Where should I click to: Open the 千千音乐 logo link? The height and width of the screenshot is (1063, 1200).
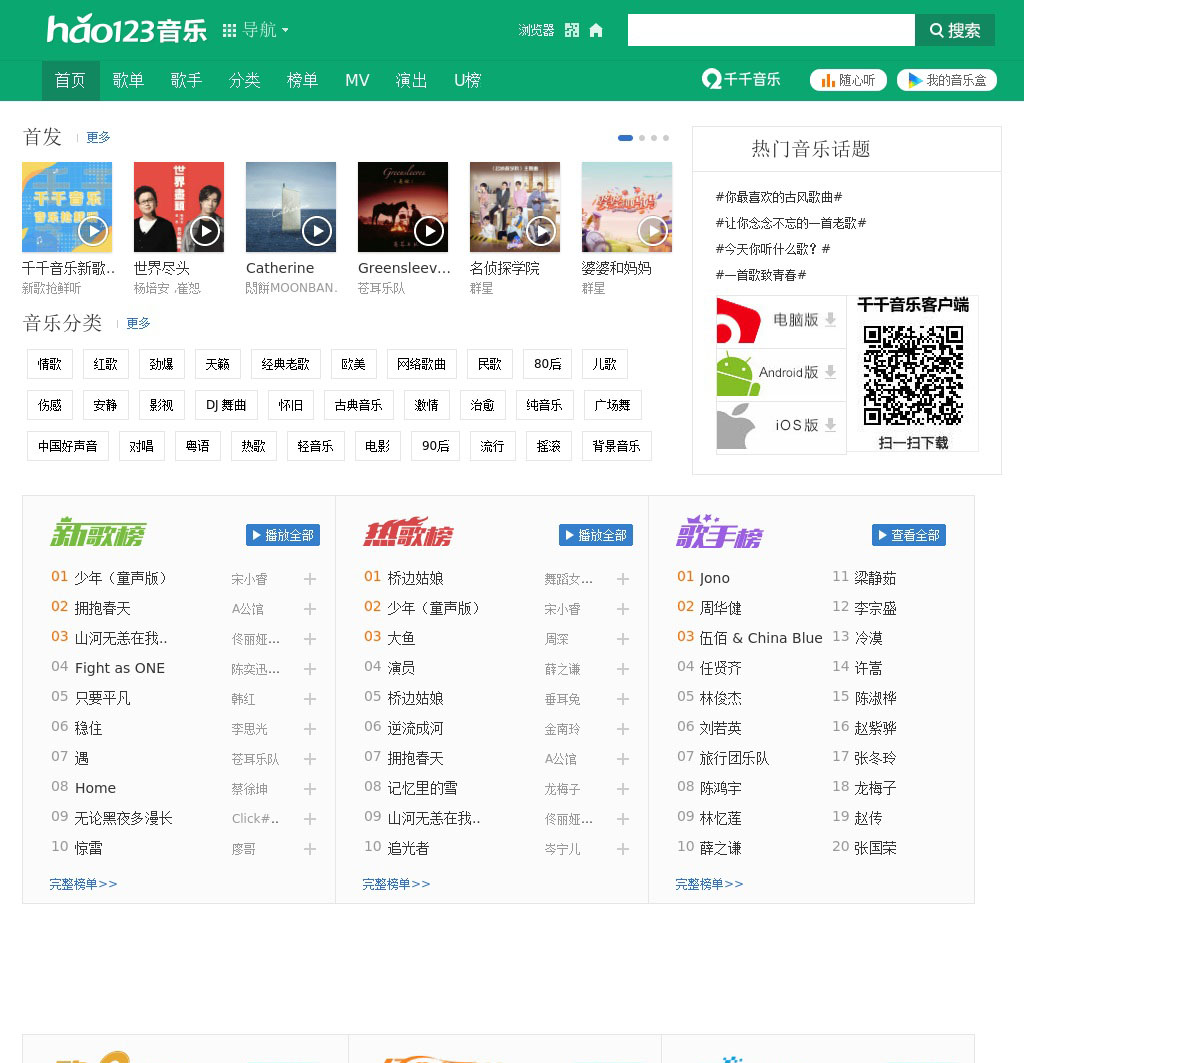click(x=741, y=80)
